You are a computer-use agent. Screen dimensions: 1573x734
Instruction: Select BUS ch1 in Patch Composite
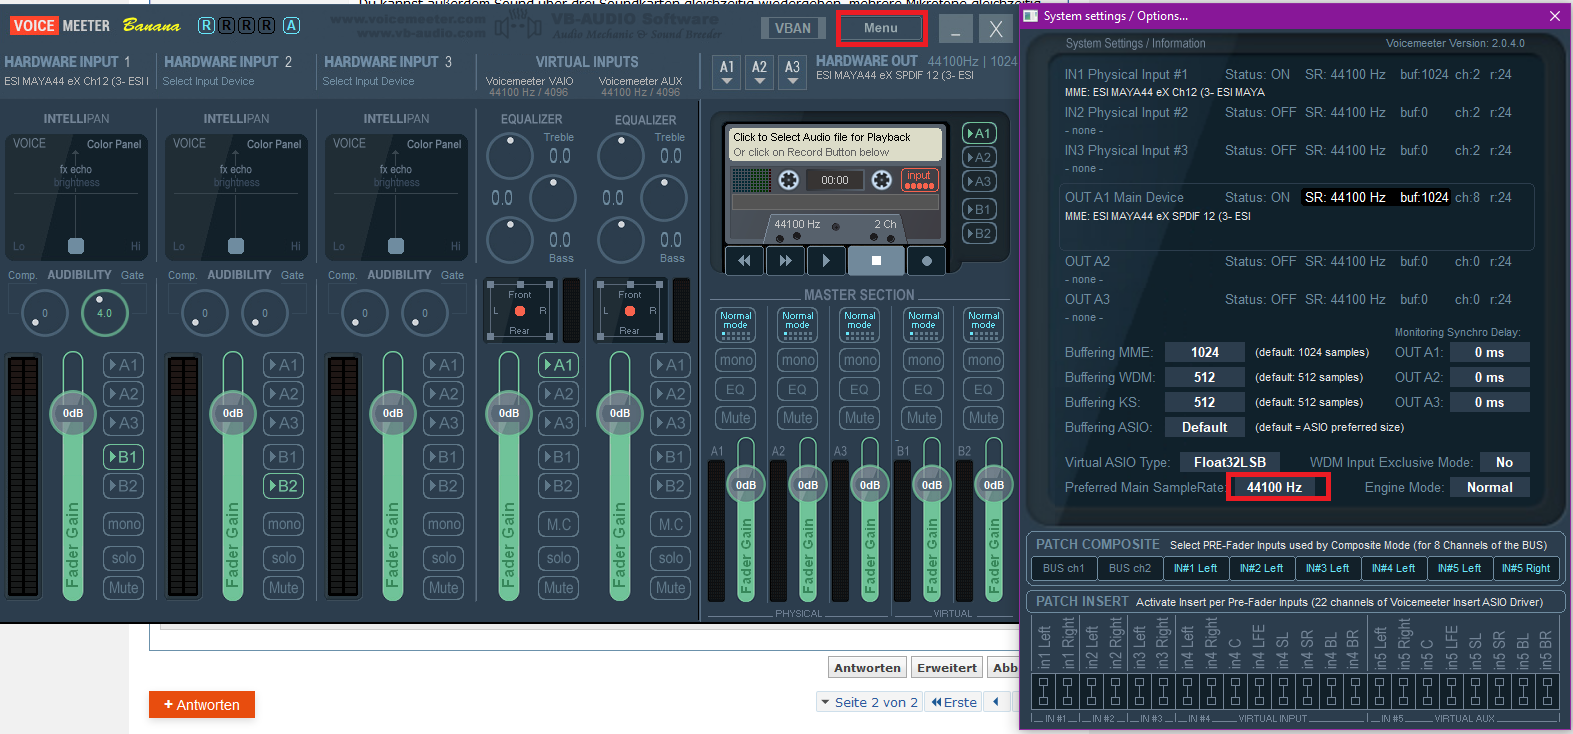tap(1063, 568)
